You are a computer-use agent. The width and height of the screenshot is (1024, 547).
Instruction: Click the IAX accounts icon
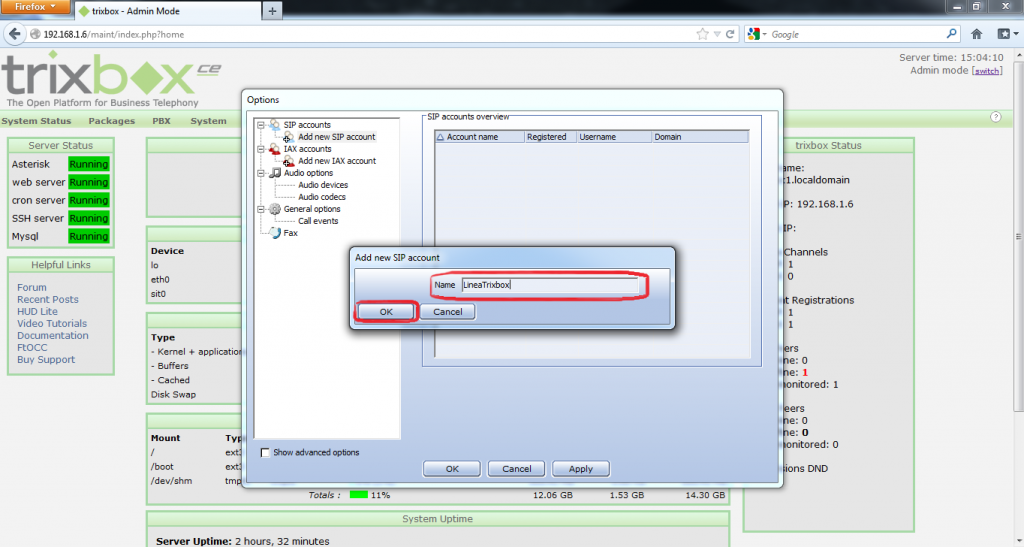275,149
